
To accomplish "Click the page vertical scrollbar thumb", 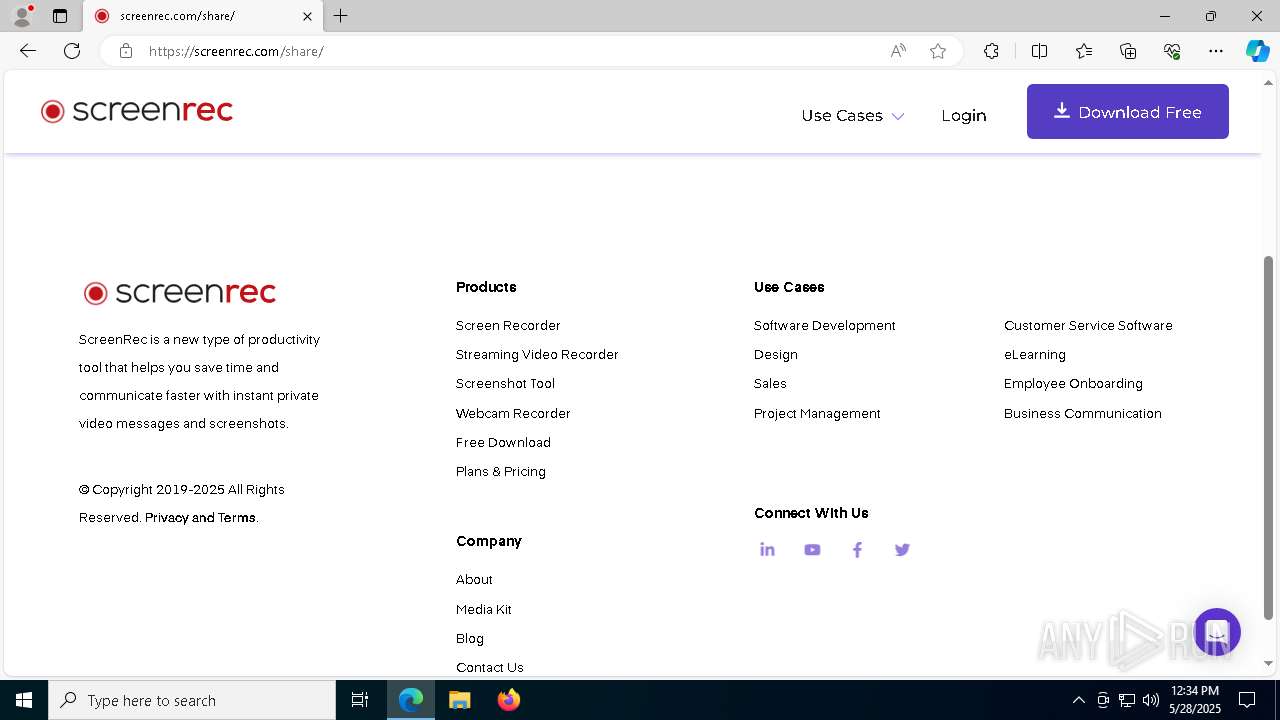I will point(1269,438).
